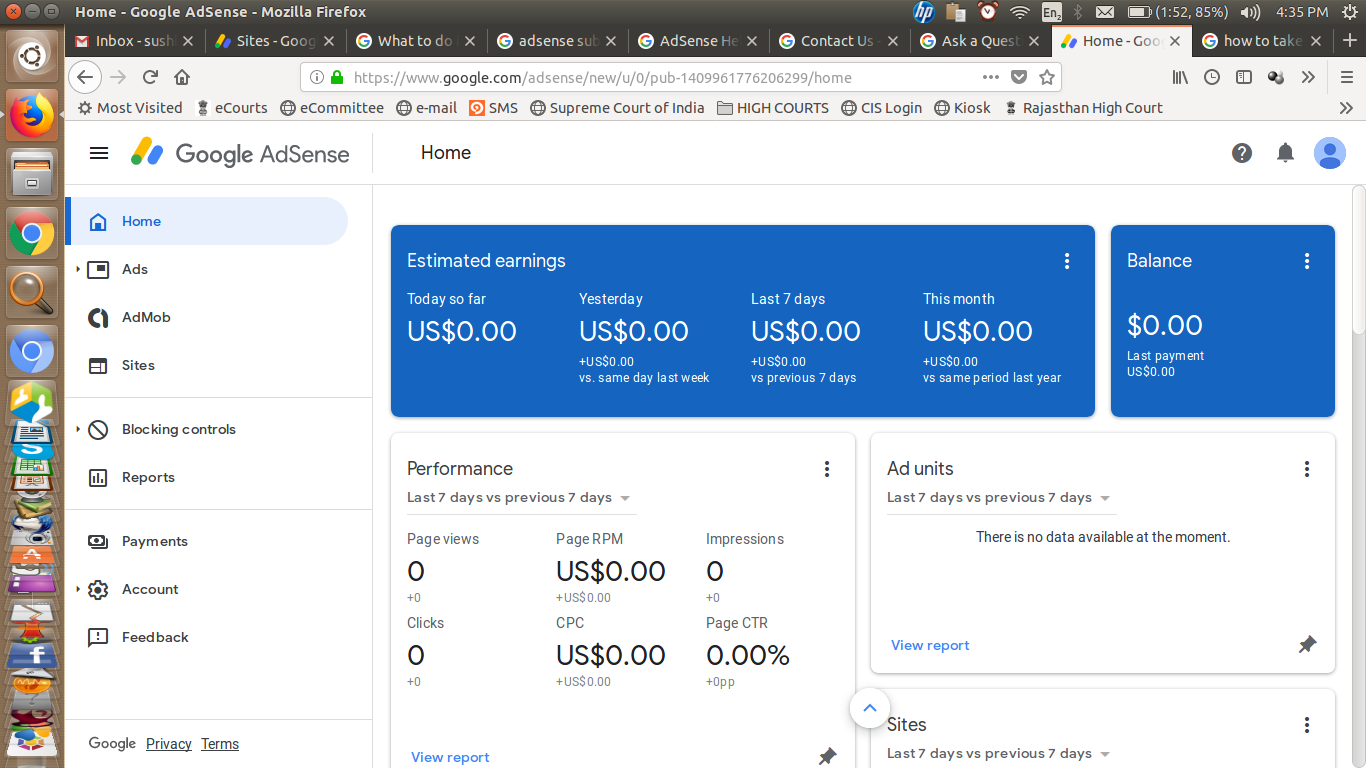The height and width of the screenshot is (768, 1366).
Task: Open the volume indicator in top panel
Action: coord(1249,12)
